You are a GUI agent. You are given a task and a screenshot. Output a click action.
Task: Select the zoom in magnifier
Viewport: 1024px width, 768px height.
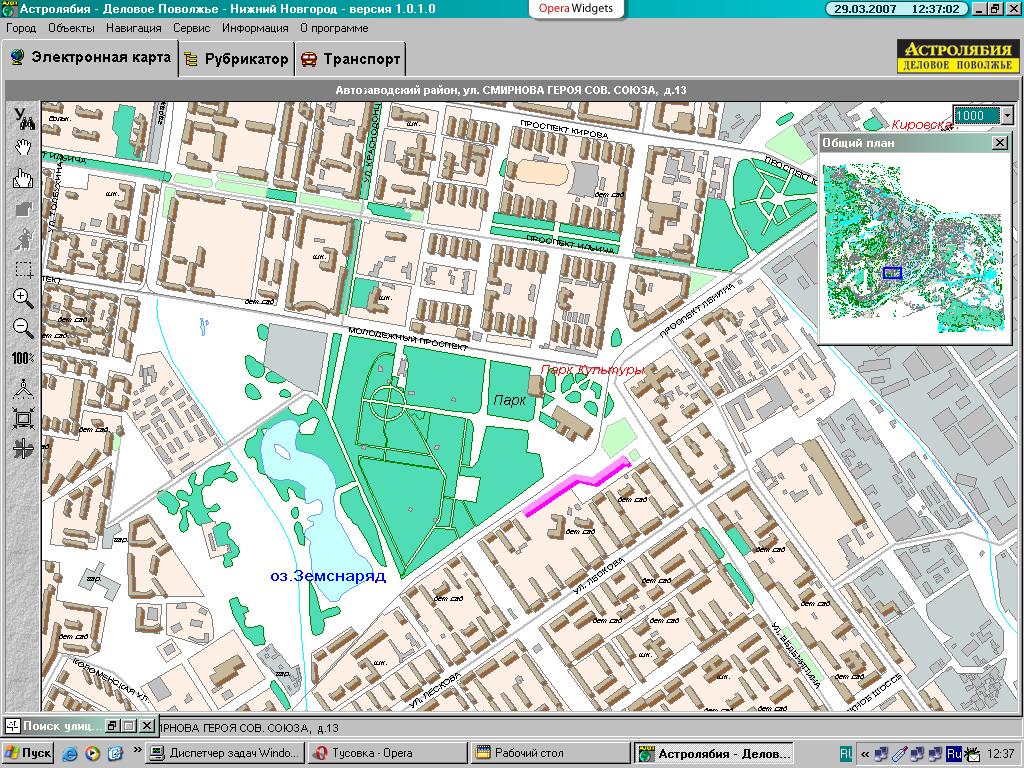(24, 298)
